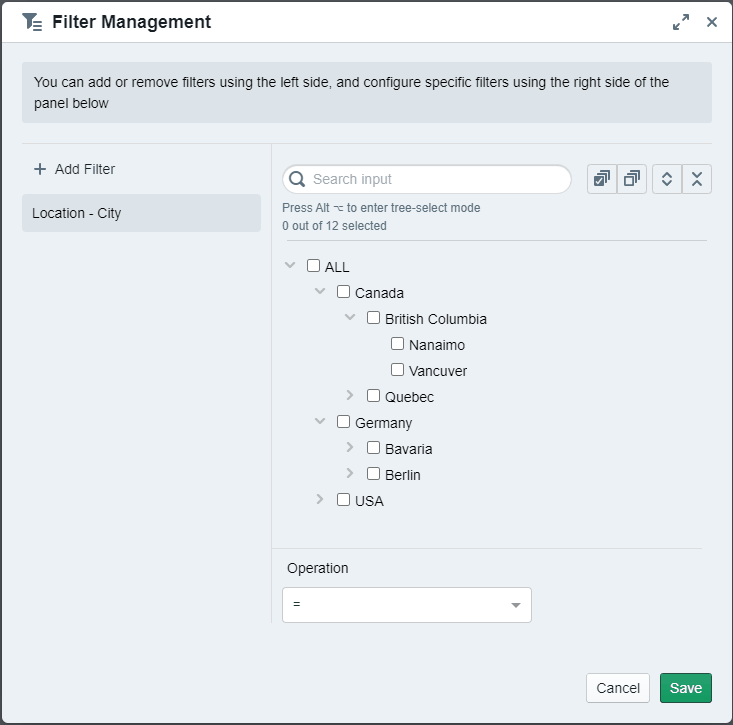Collapse the British Columbia node

click(350, 318)
